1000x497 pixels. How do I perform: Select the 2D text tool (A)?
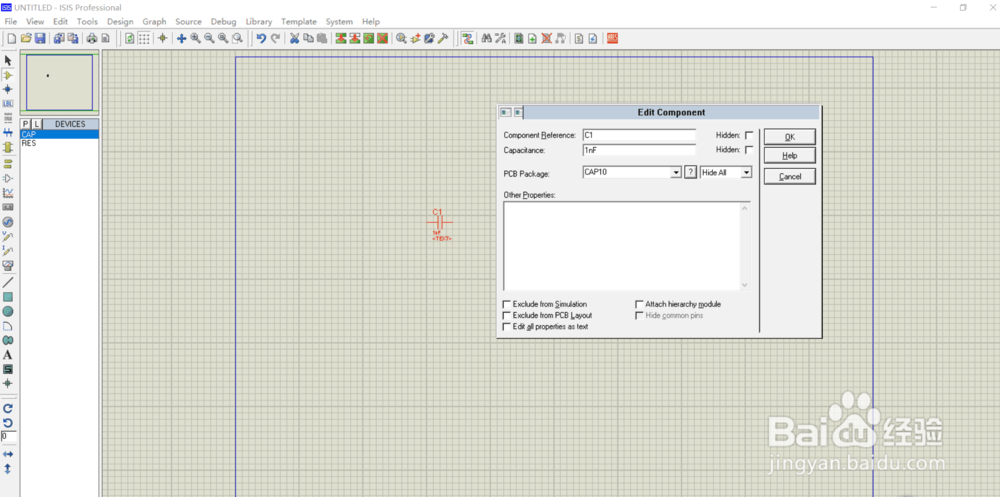click(x=8, y=355)
